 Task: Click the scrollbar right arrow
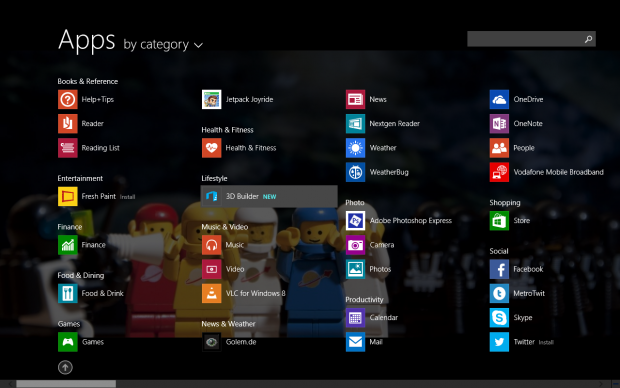pyautogui.click(x=601, y=384)
